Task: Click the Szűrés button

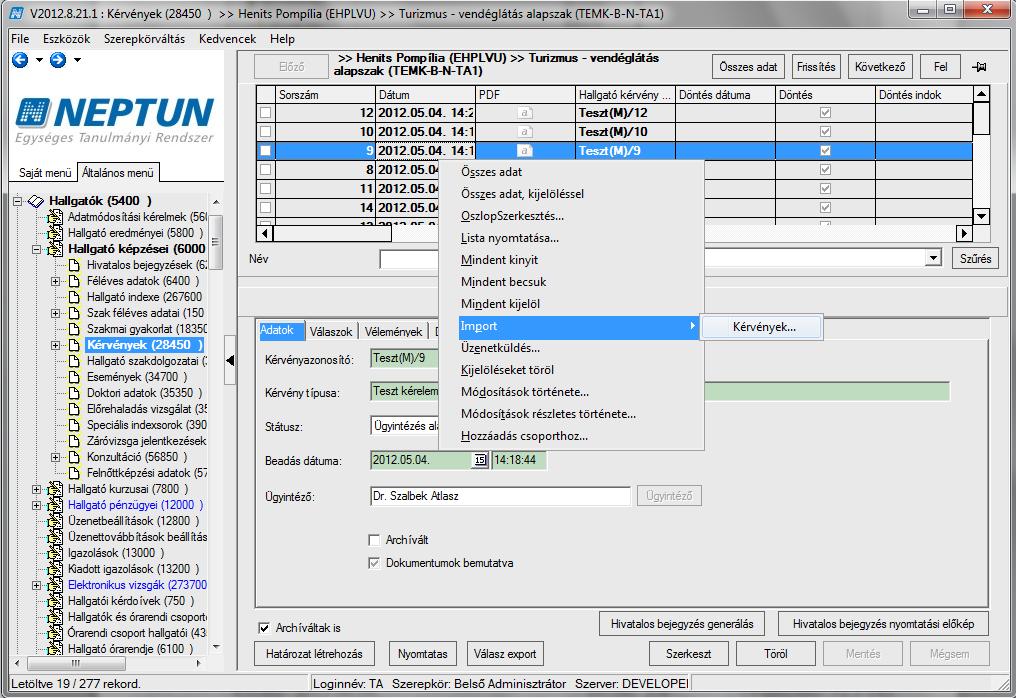Action: click(975, 259)
